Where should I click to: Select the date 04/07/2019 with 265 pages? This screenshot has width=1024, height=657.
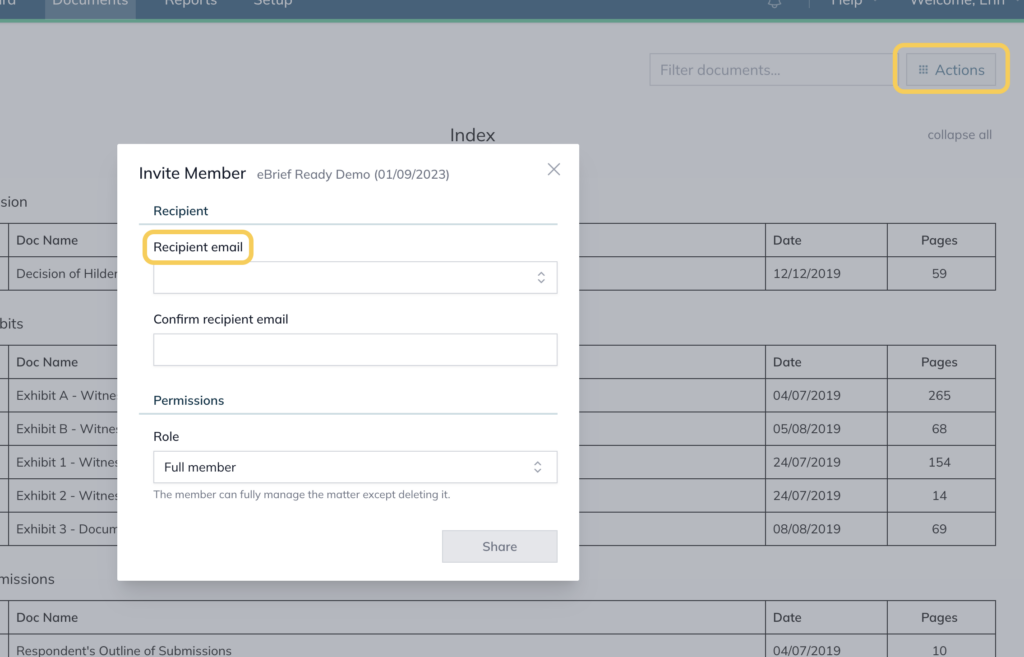[826, 395]
